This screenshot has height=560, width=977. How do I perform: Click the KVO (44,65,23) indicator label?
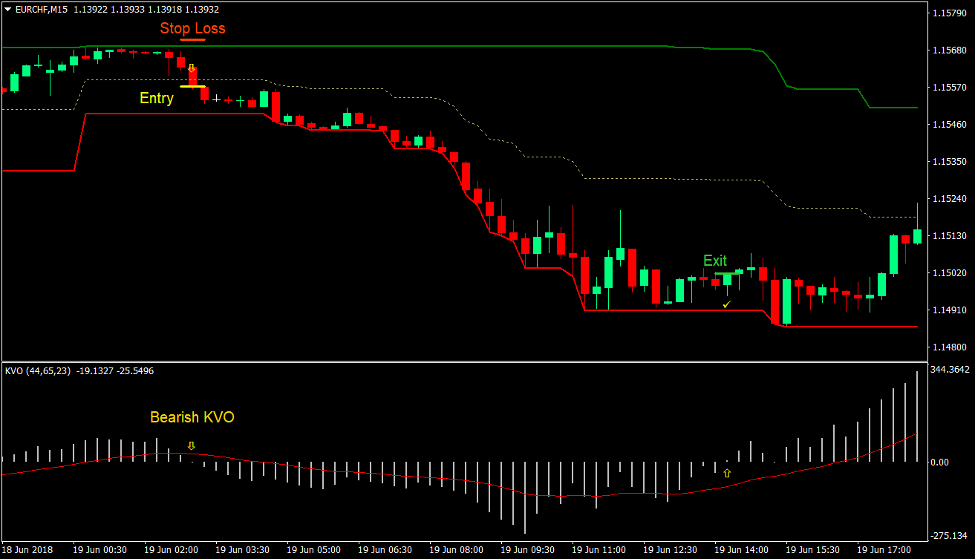click(x=37, y=371)
